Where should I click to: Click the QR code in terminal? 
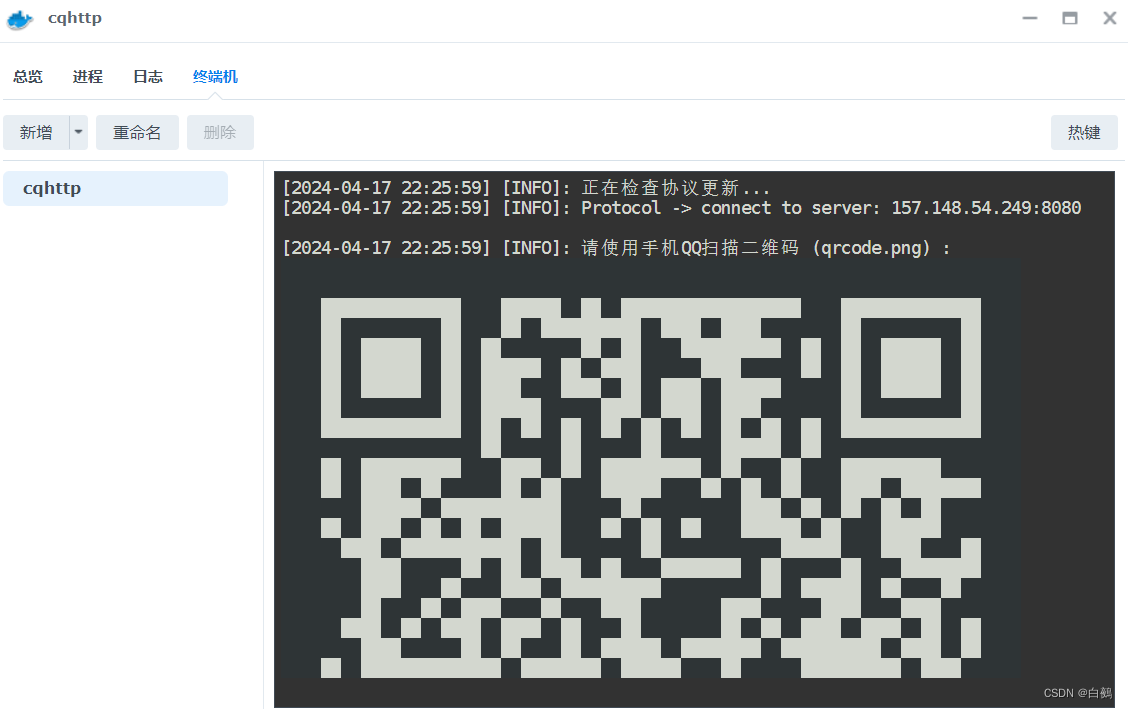(651, 488)
